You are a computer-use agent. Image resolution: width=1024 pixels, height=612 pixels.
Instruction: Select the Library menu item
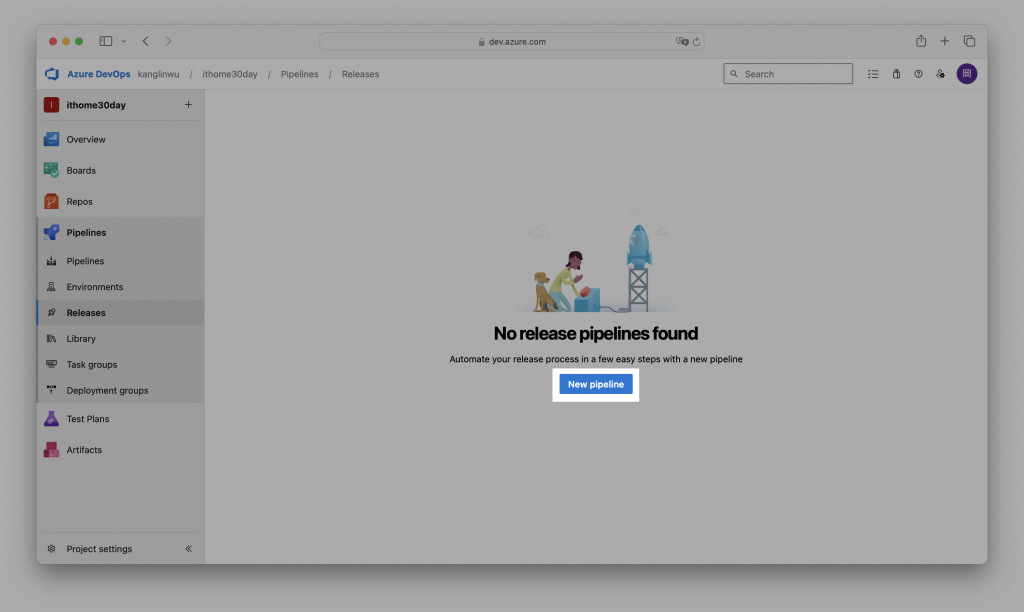(81, 338)
